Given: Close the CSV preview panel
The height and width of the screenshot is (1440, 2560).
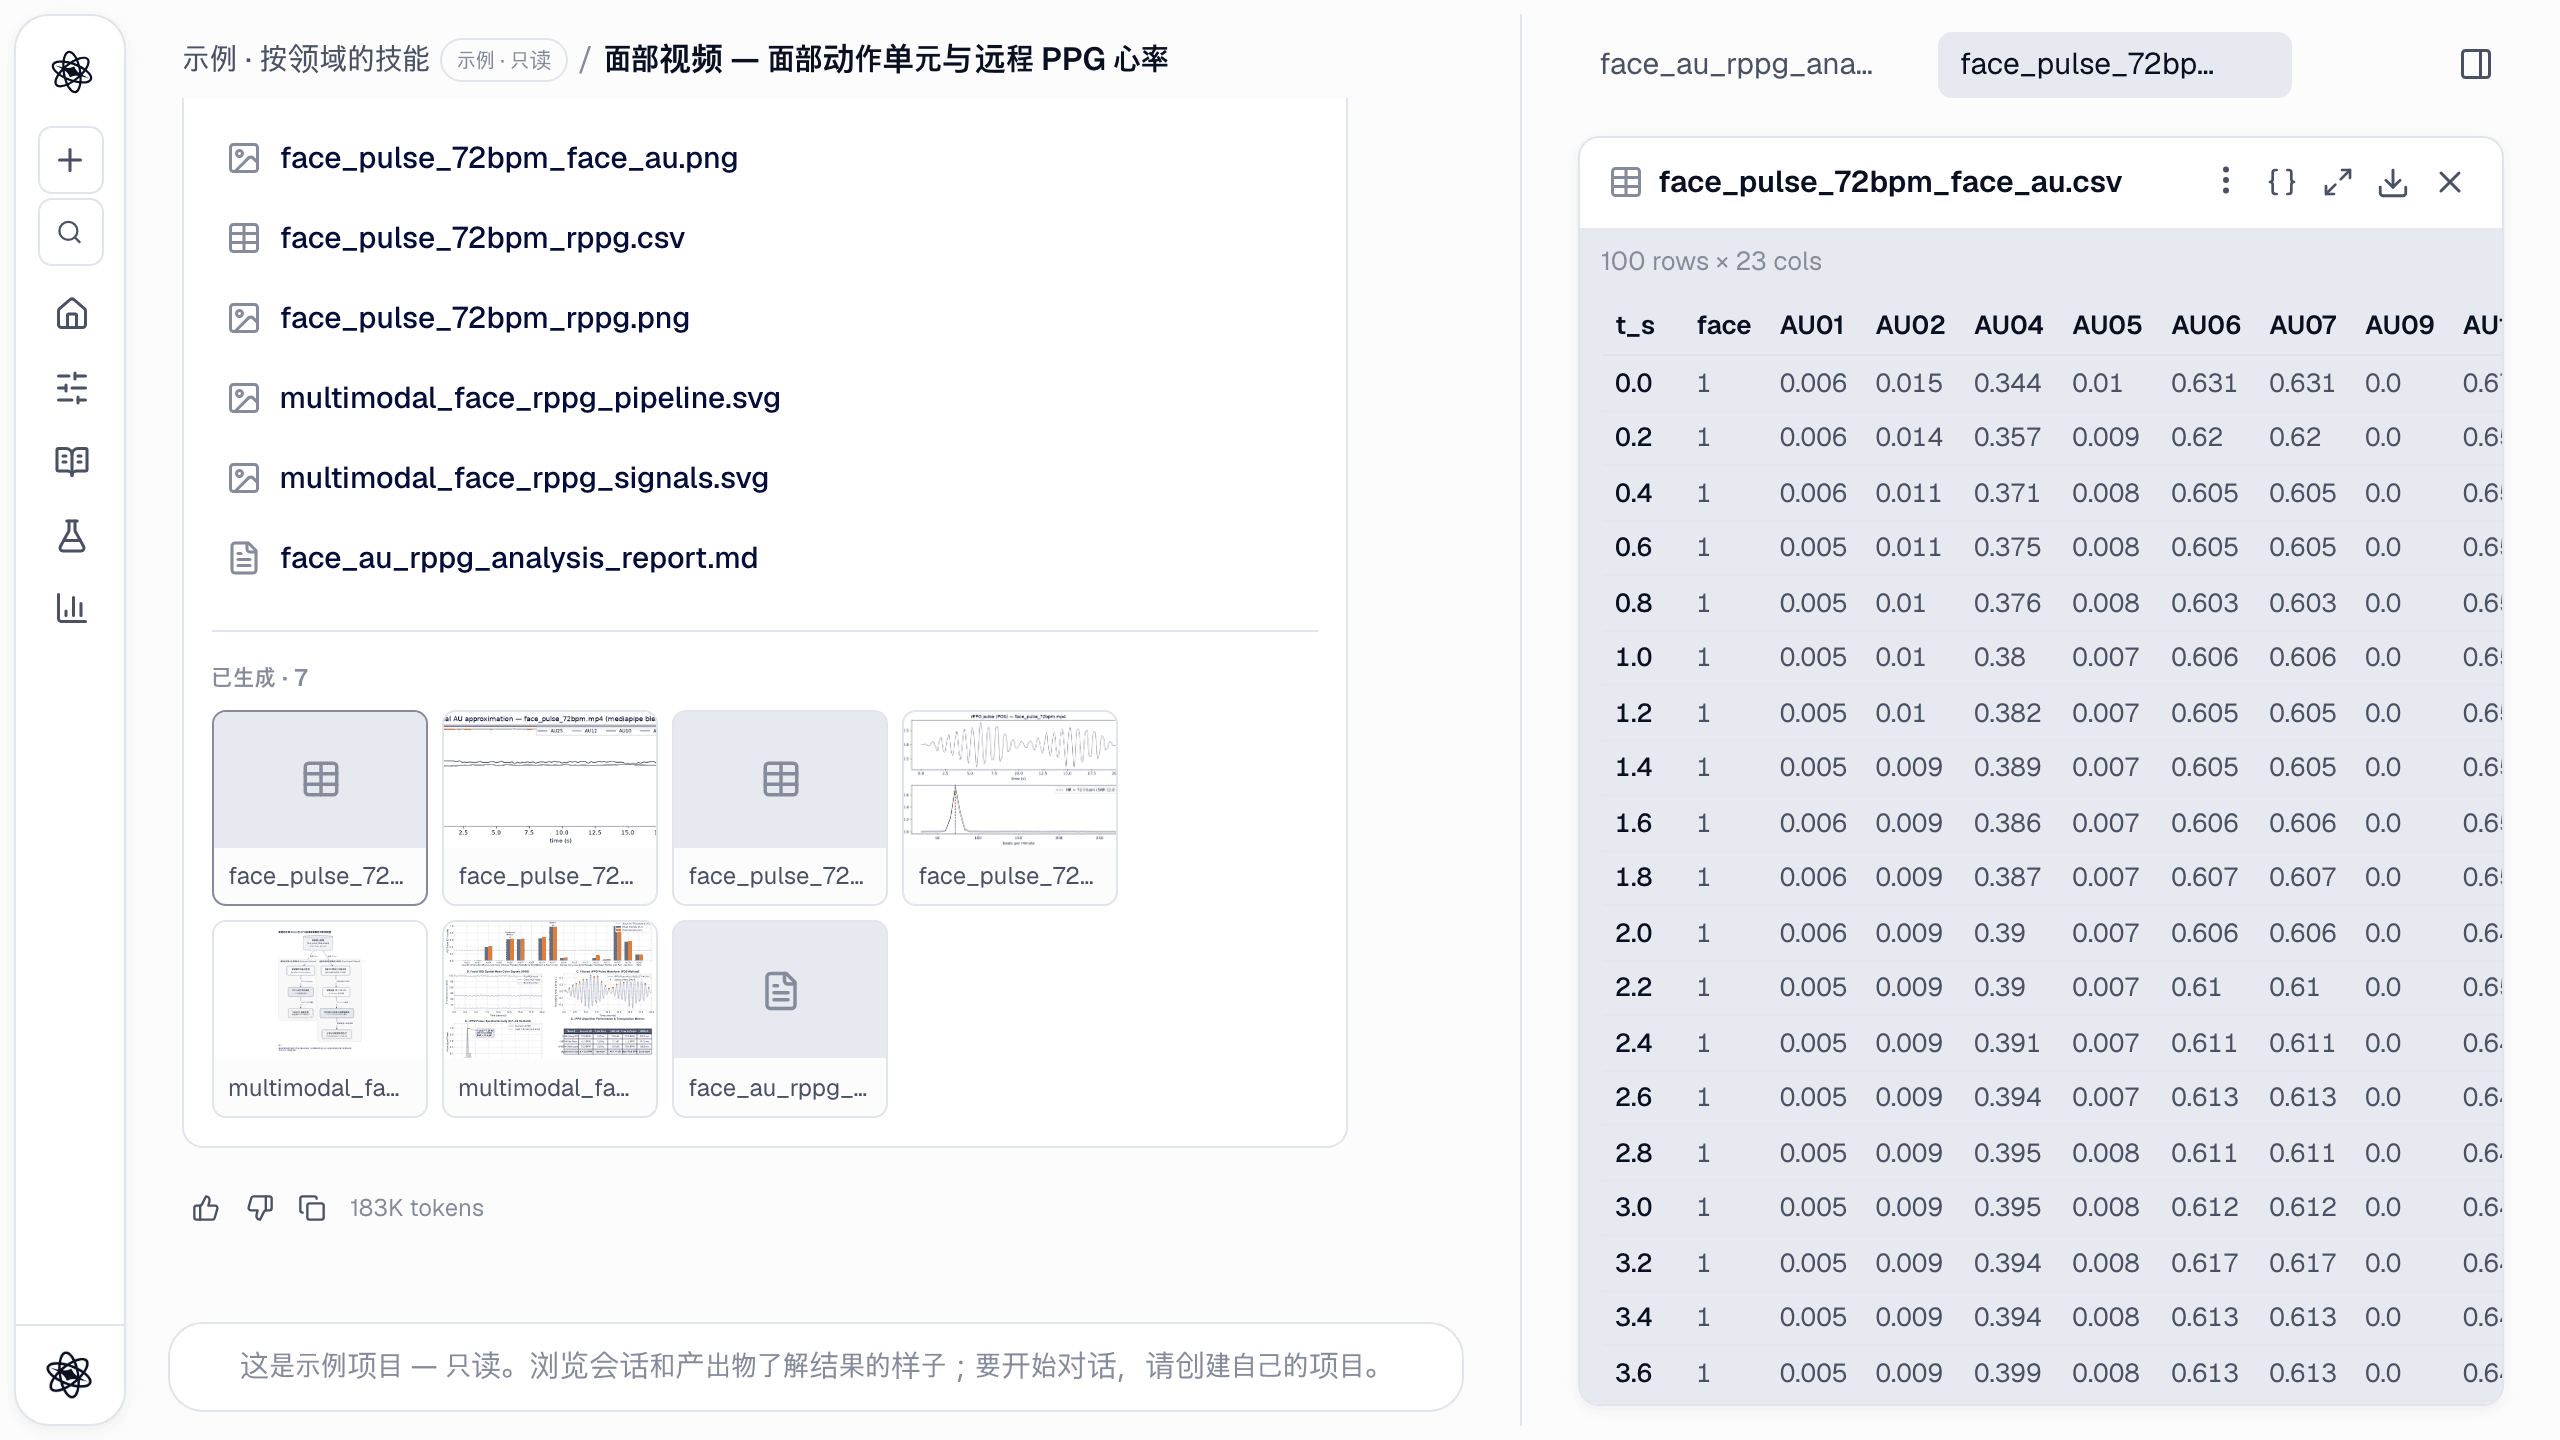Looking at the screenshot, I should (x=2450, y=182).
